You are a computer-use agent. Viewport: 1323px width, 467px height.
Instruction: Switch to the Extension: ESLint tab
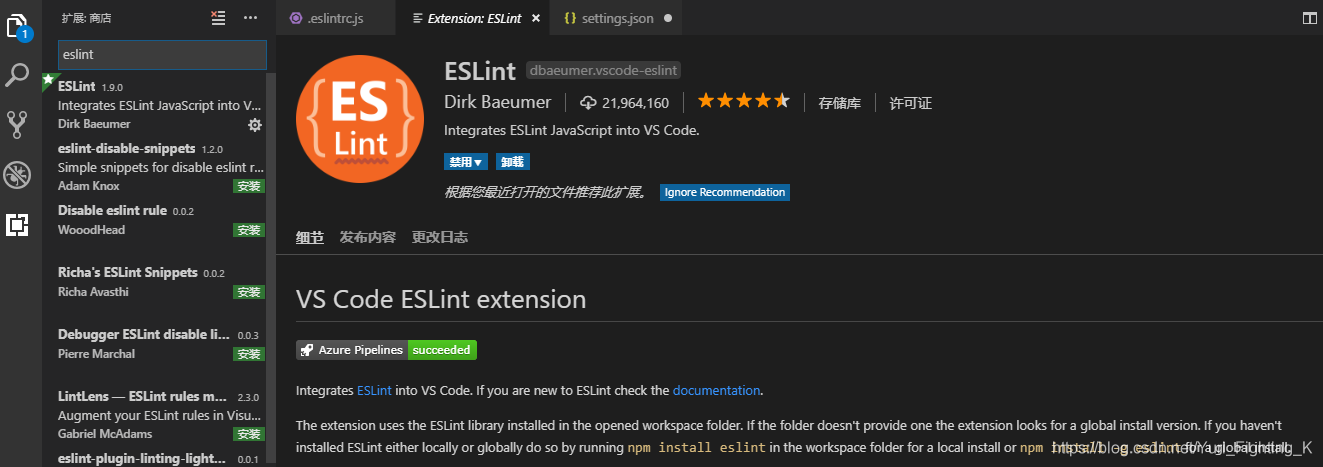point(474,18)
